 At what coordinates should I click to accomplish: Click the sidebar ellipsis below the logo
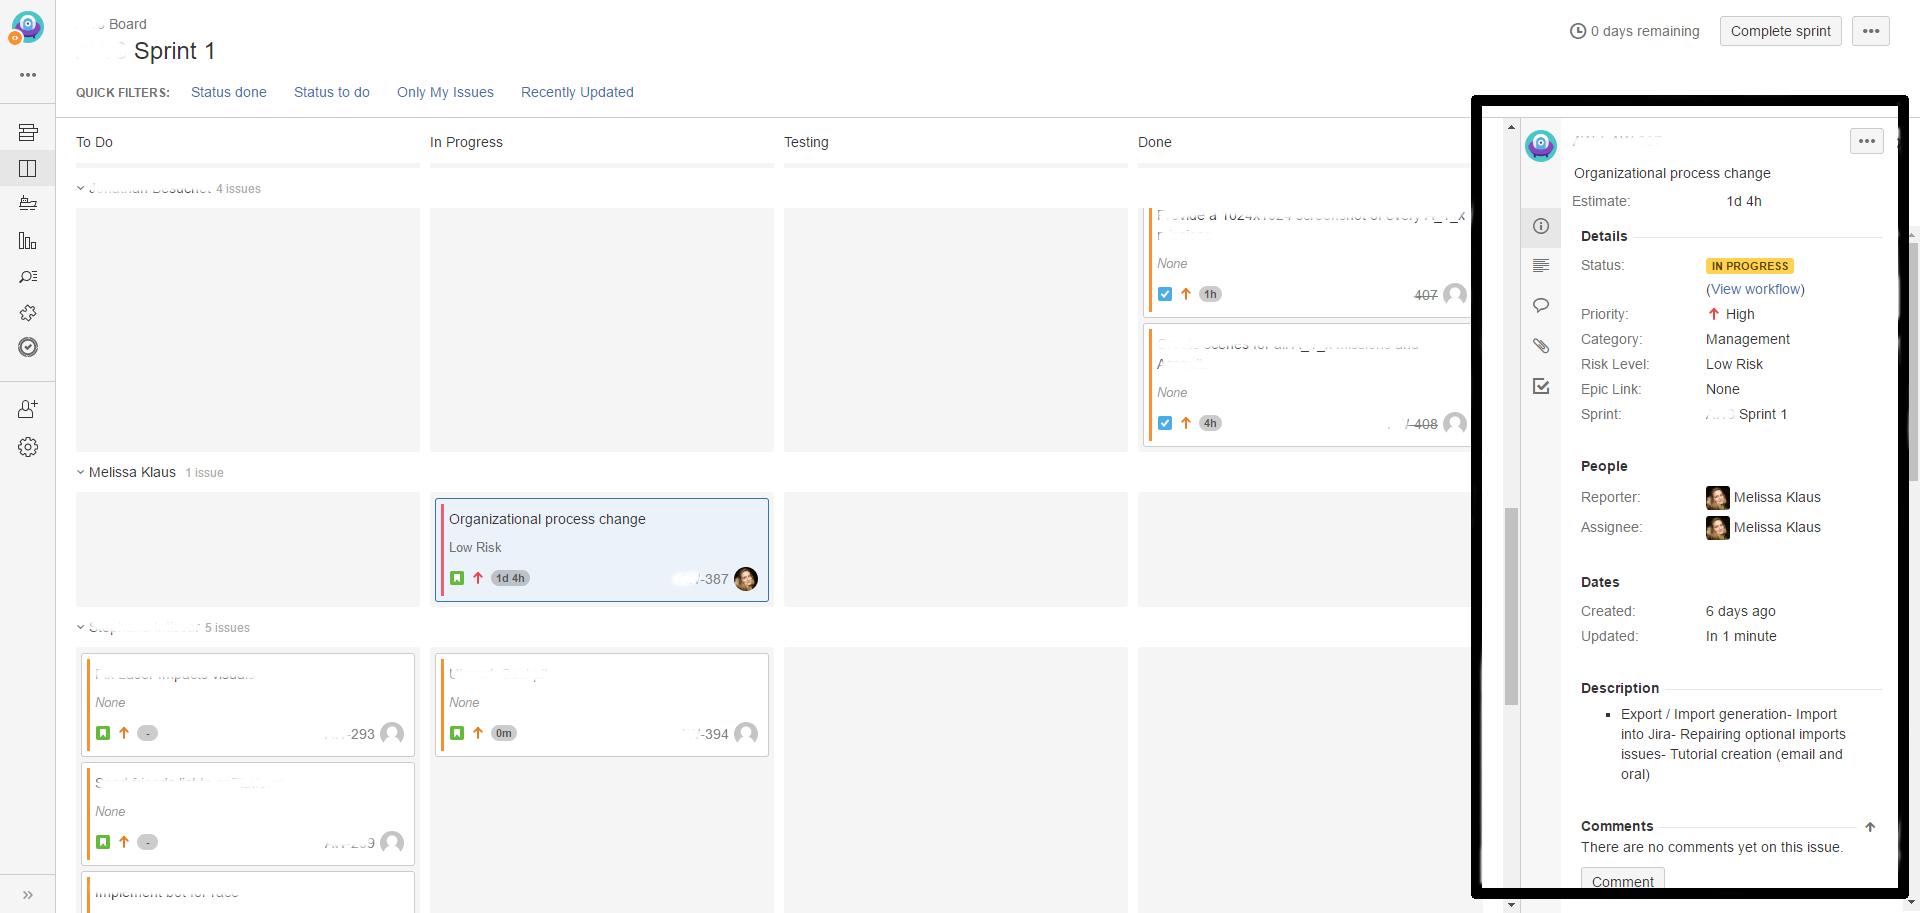[x=28, y=75]
